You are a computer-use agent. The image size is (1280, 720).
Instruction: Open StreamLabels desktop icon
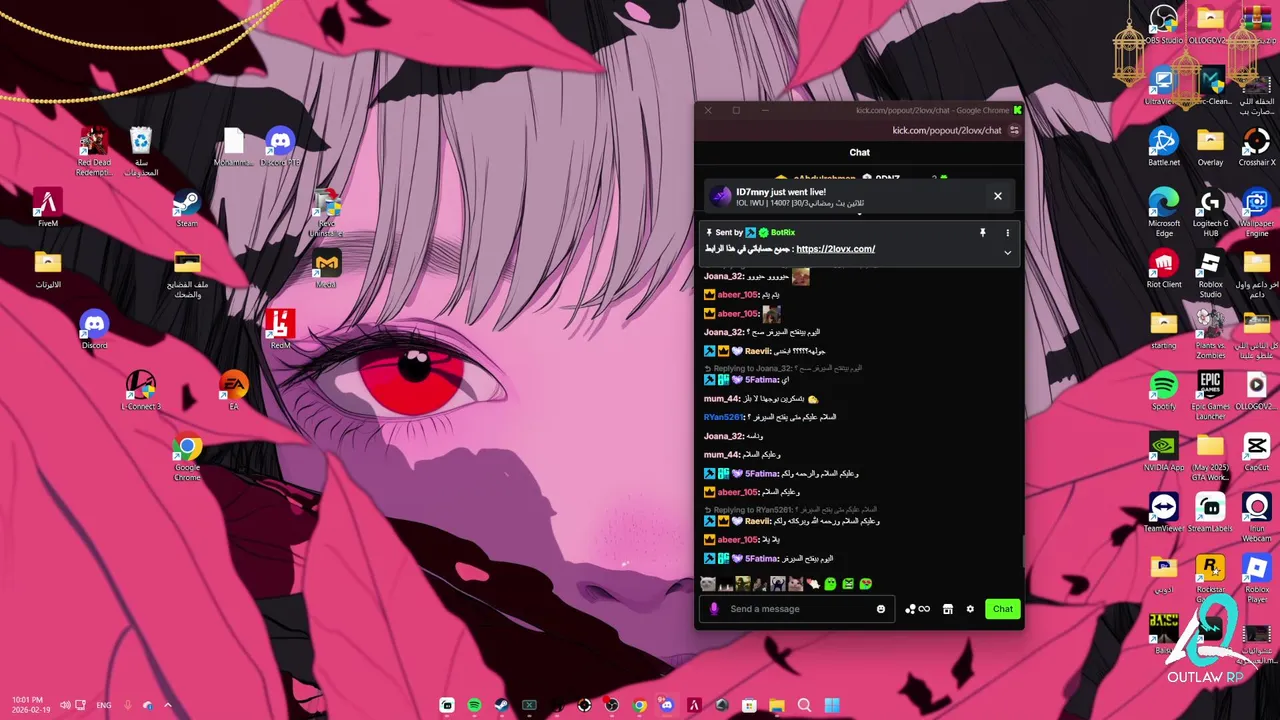click(1210, 513)
